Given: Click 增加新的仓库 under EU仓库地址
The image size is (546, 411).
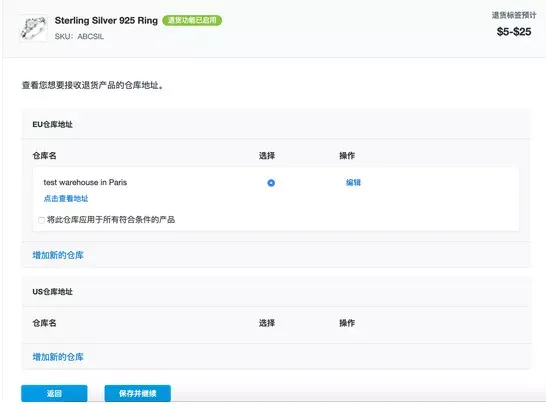Looking at the screenshot, I should click(x=58, y=255).
